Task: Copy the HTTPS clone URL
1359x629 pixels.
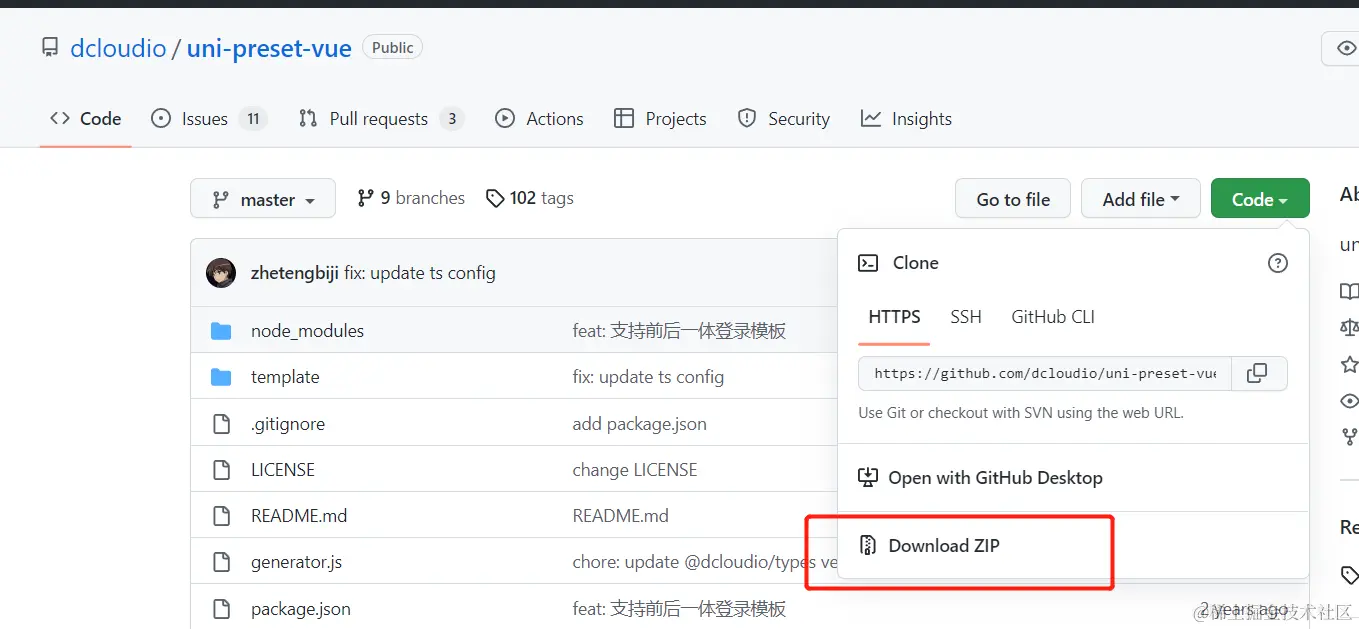Action: 1257,373
